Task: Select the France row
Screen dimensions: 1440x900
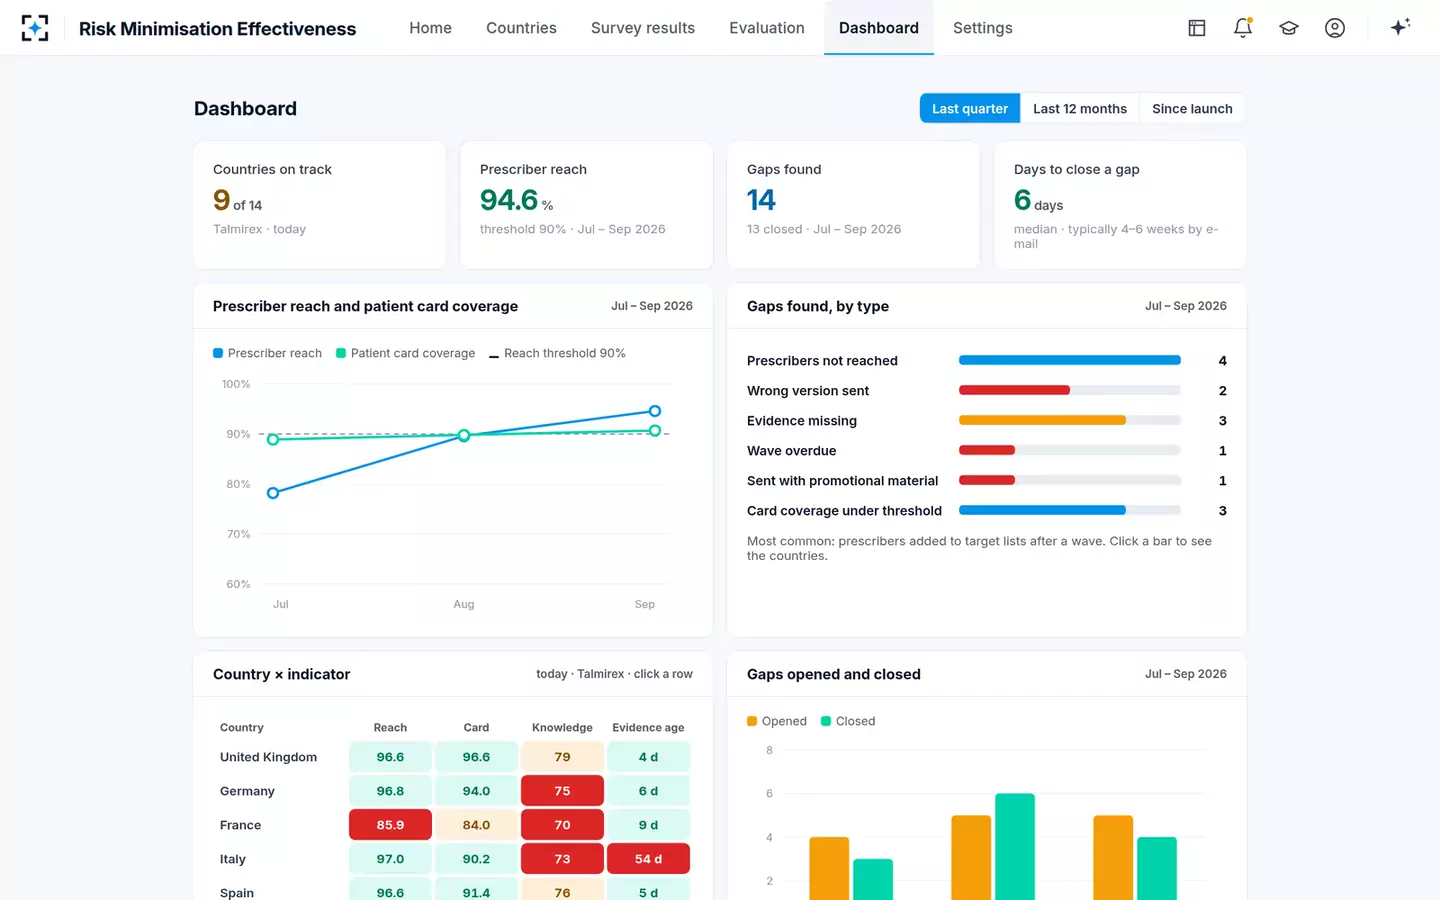Action: 453,825
